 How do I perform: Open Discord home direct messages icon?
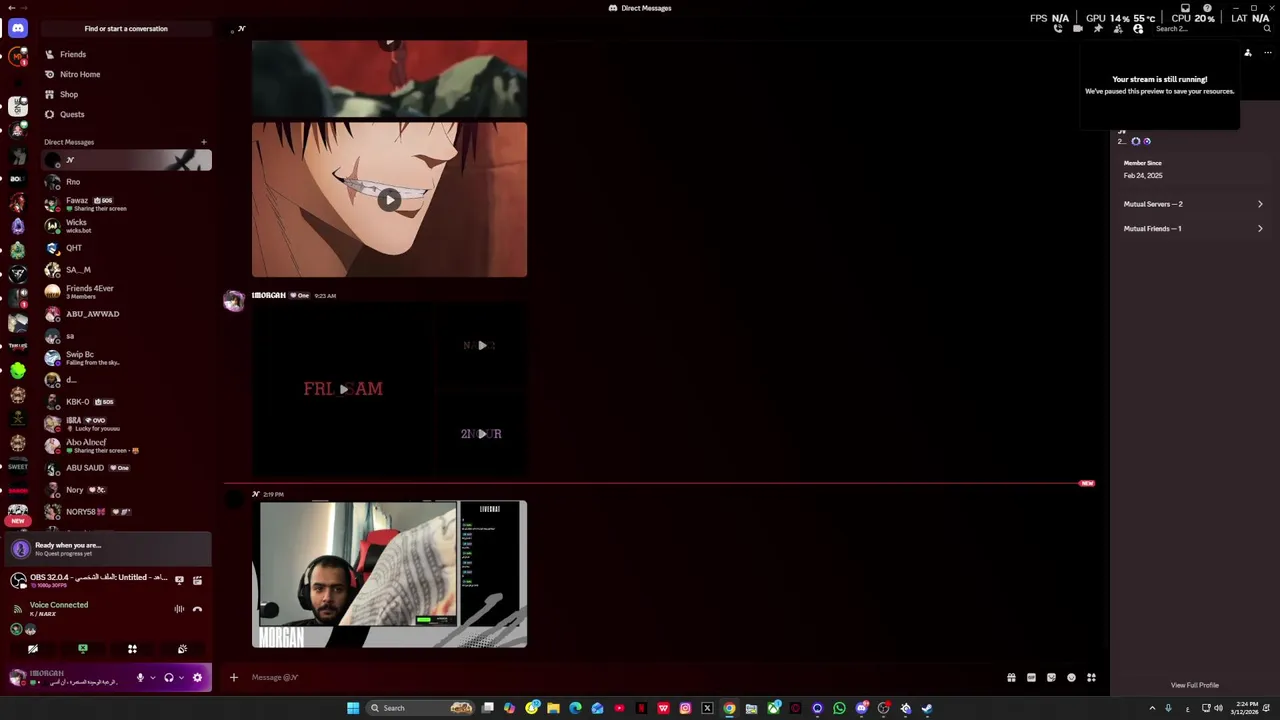coord(17,28)
